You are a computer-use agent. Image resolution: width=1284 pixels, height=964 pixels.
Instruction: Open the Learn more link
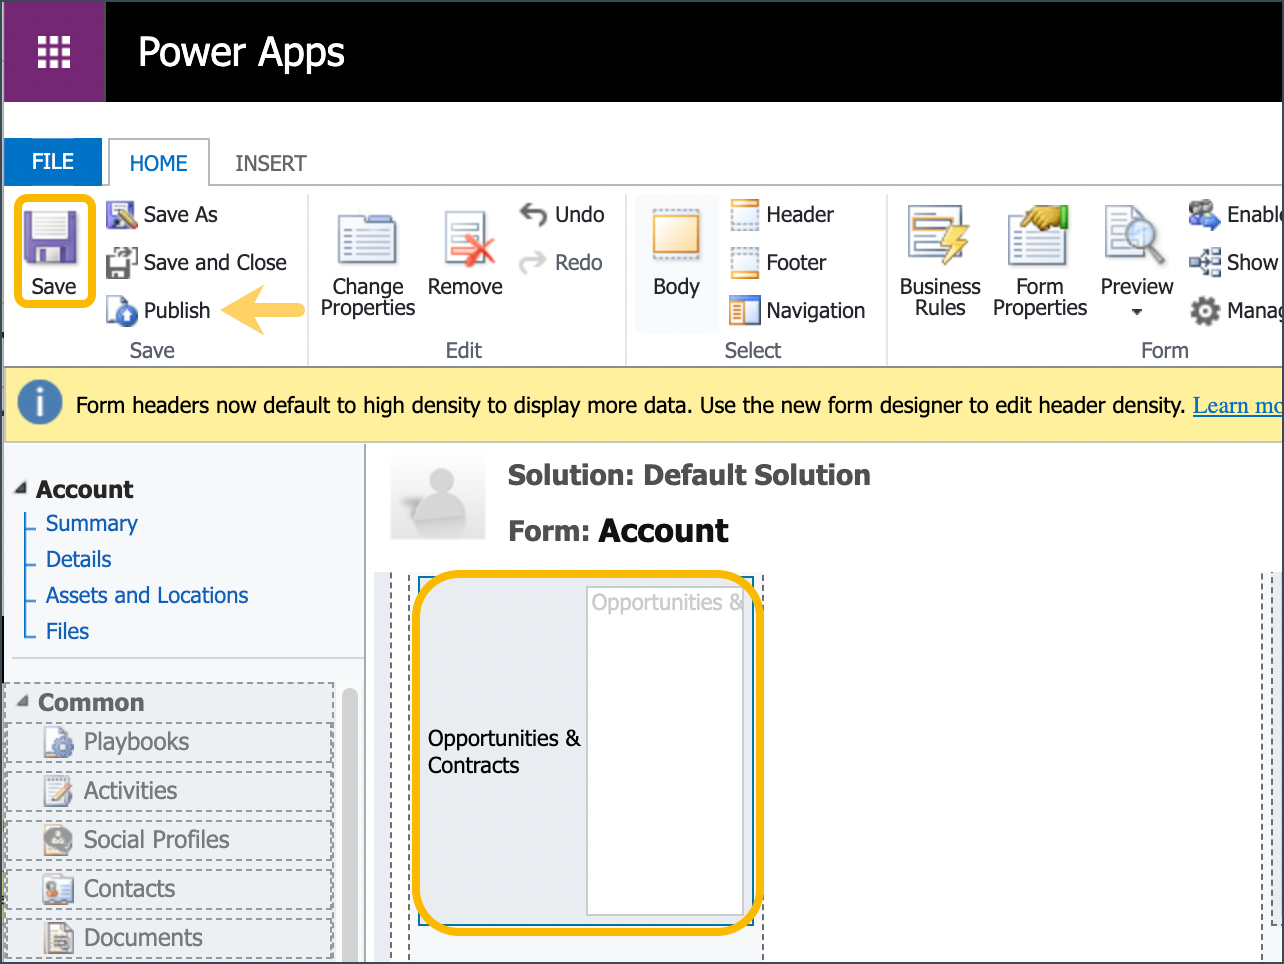click(1237, 405)
